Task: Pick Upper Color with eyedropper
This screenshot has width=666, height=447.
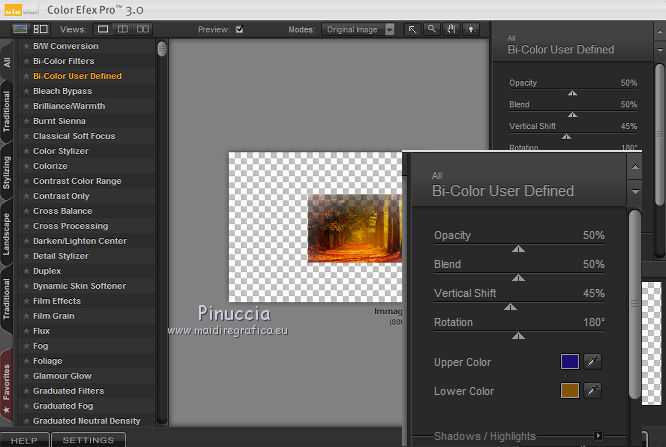Action: (592, 362)
